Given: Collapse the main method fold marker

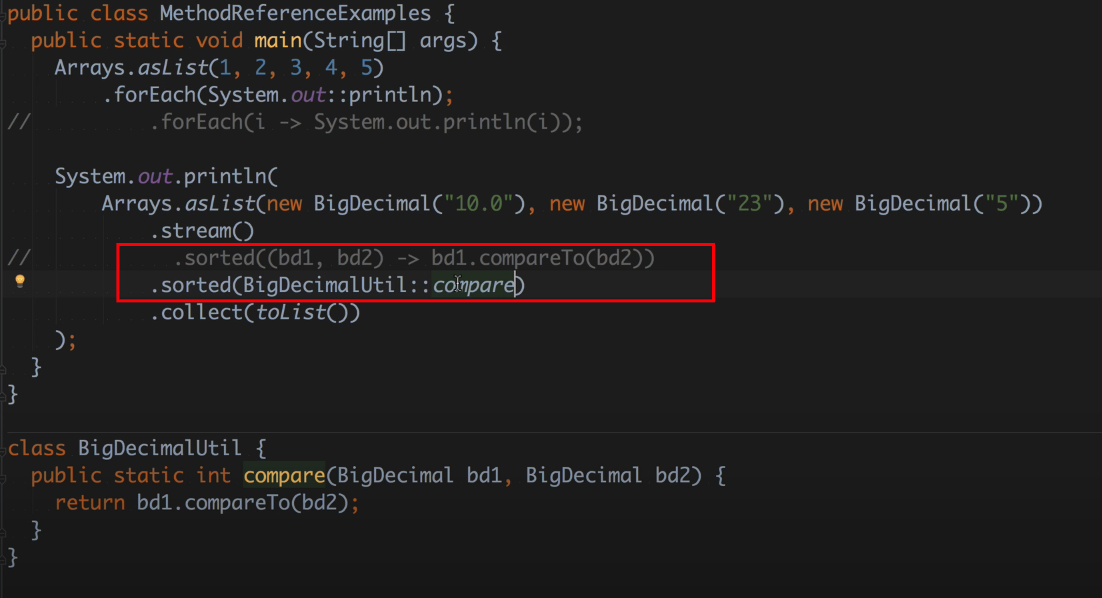Looking at the screenshot, I should [3, 43].
